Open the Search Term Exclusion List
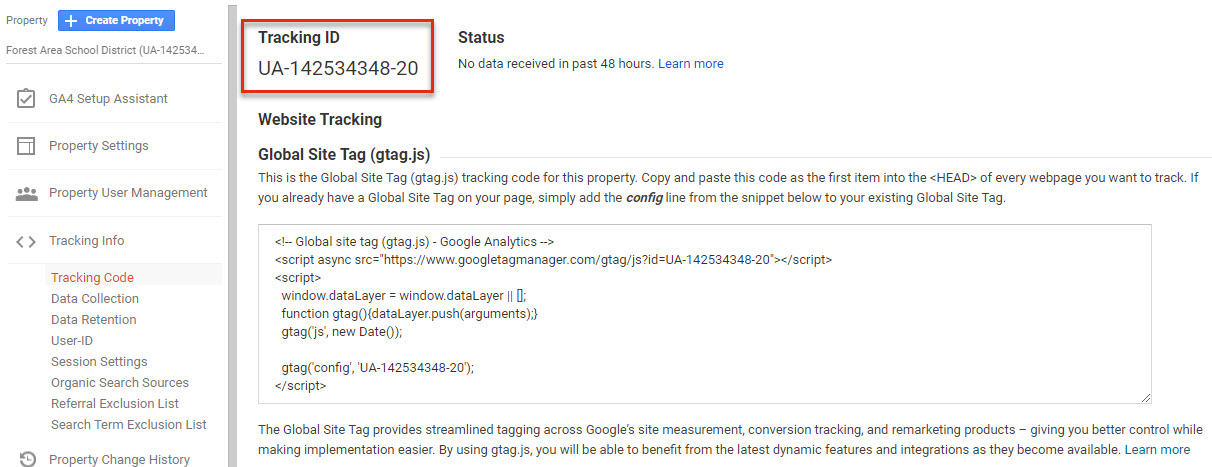The image size is (1212, 467). [129, 425]
